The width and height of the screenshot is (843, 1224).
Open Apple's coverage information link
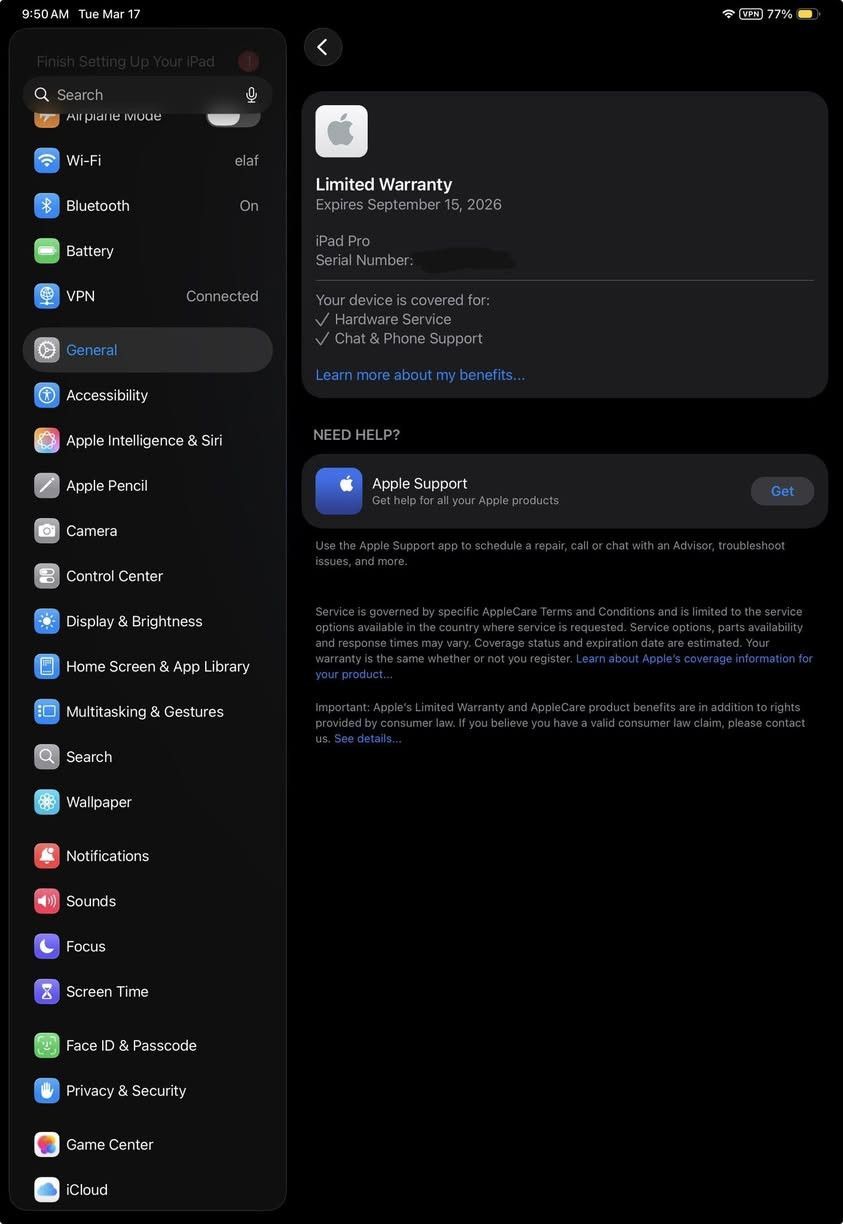click(x=693, y=659)
